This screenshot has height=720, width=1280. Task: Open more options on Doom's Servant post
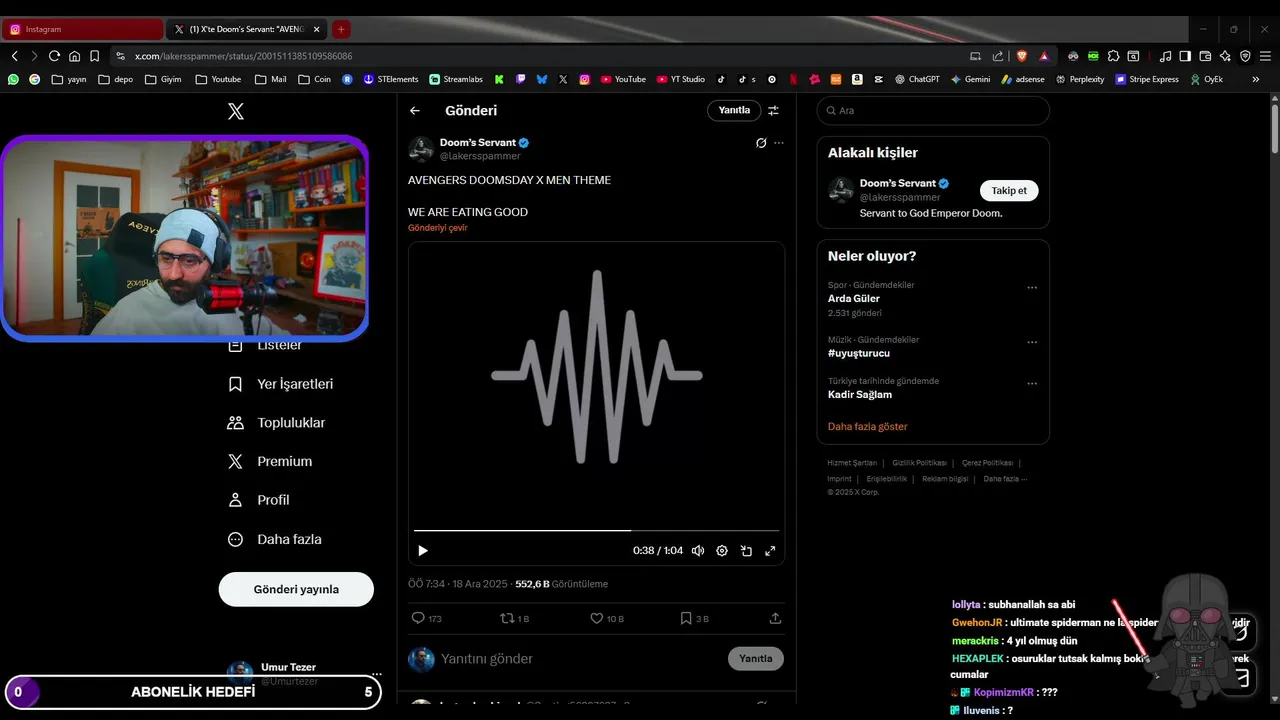(x=779, y=143)
